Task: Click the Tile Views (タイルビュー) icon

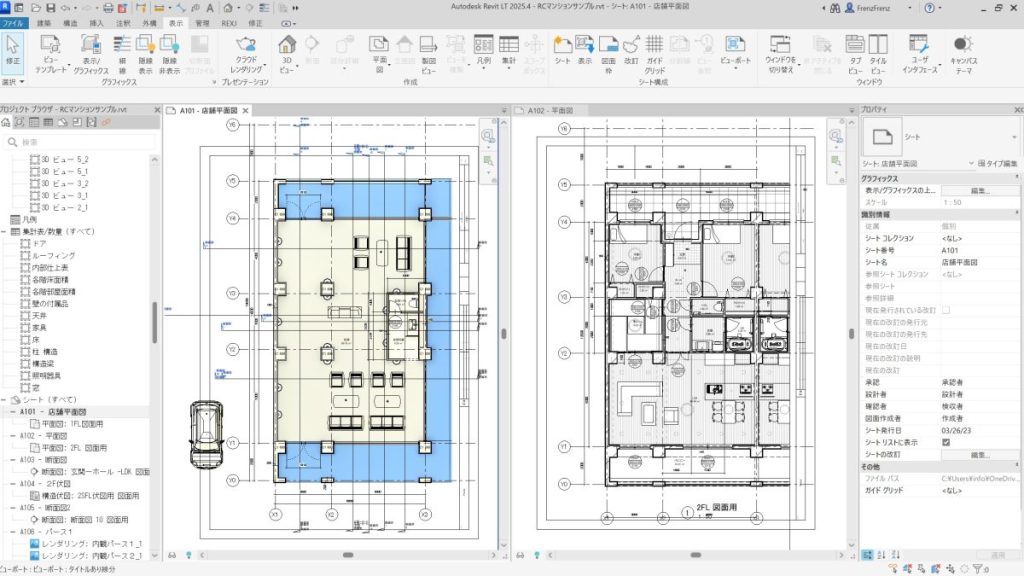Action: click(x=878, y=50)
